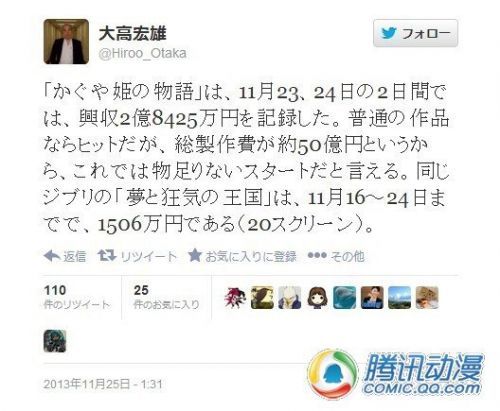Open second avatar with dark hair on yellow
Viewport: 500px width, 411px height.
(262, 297)
